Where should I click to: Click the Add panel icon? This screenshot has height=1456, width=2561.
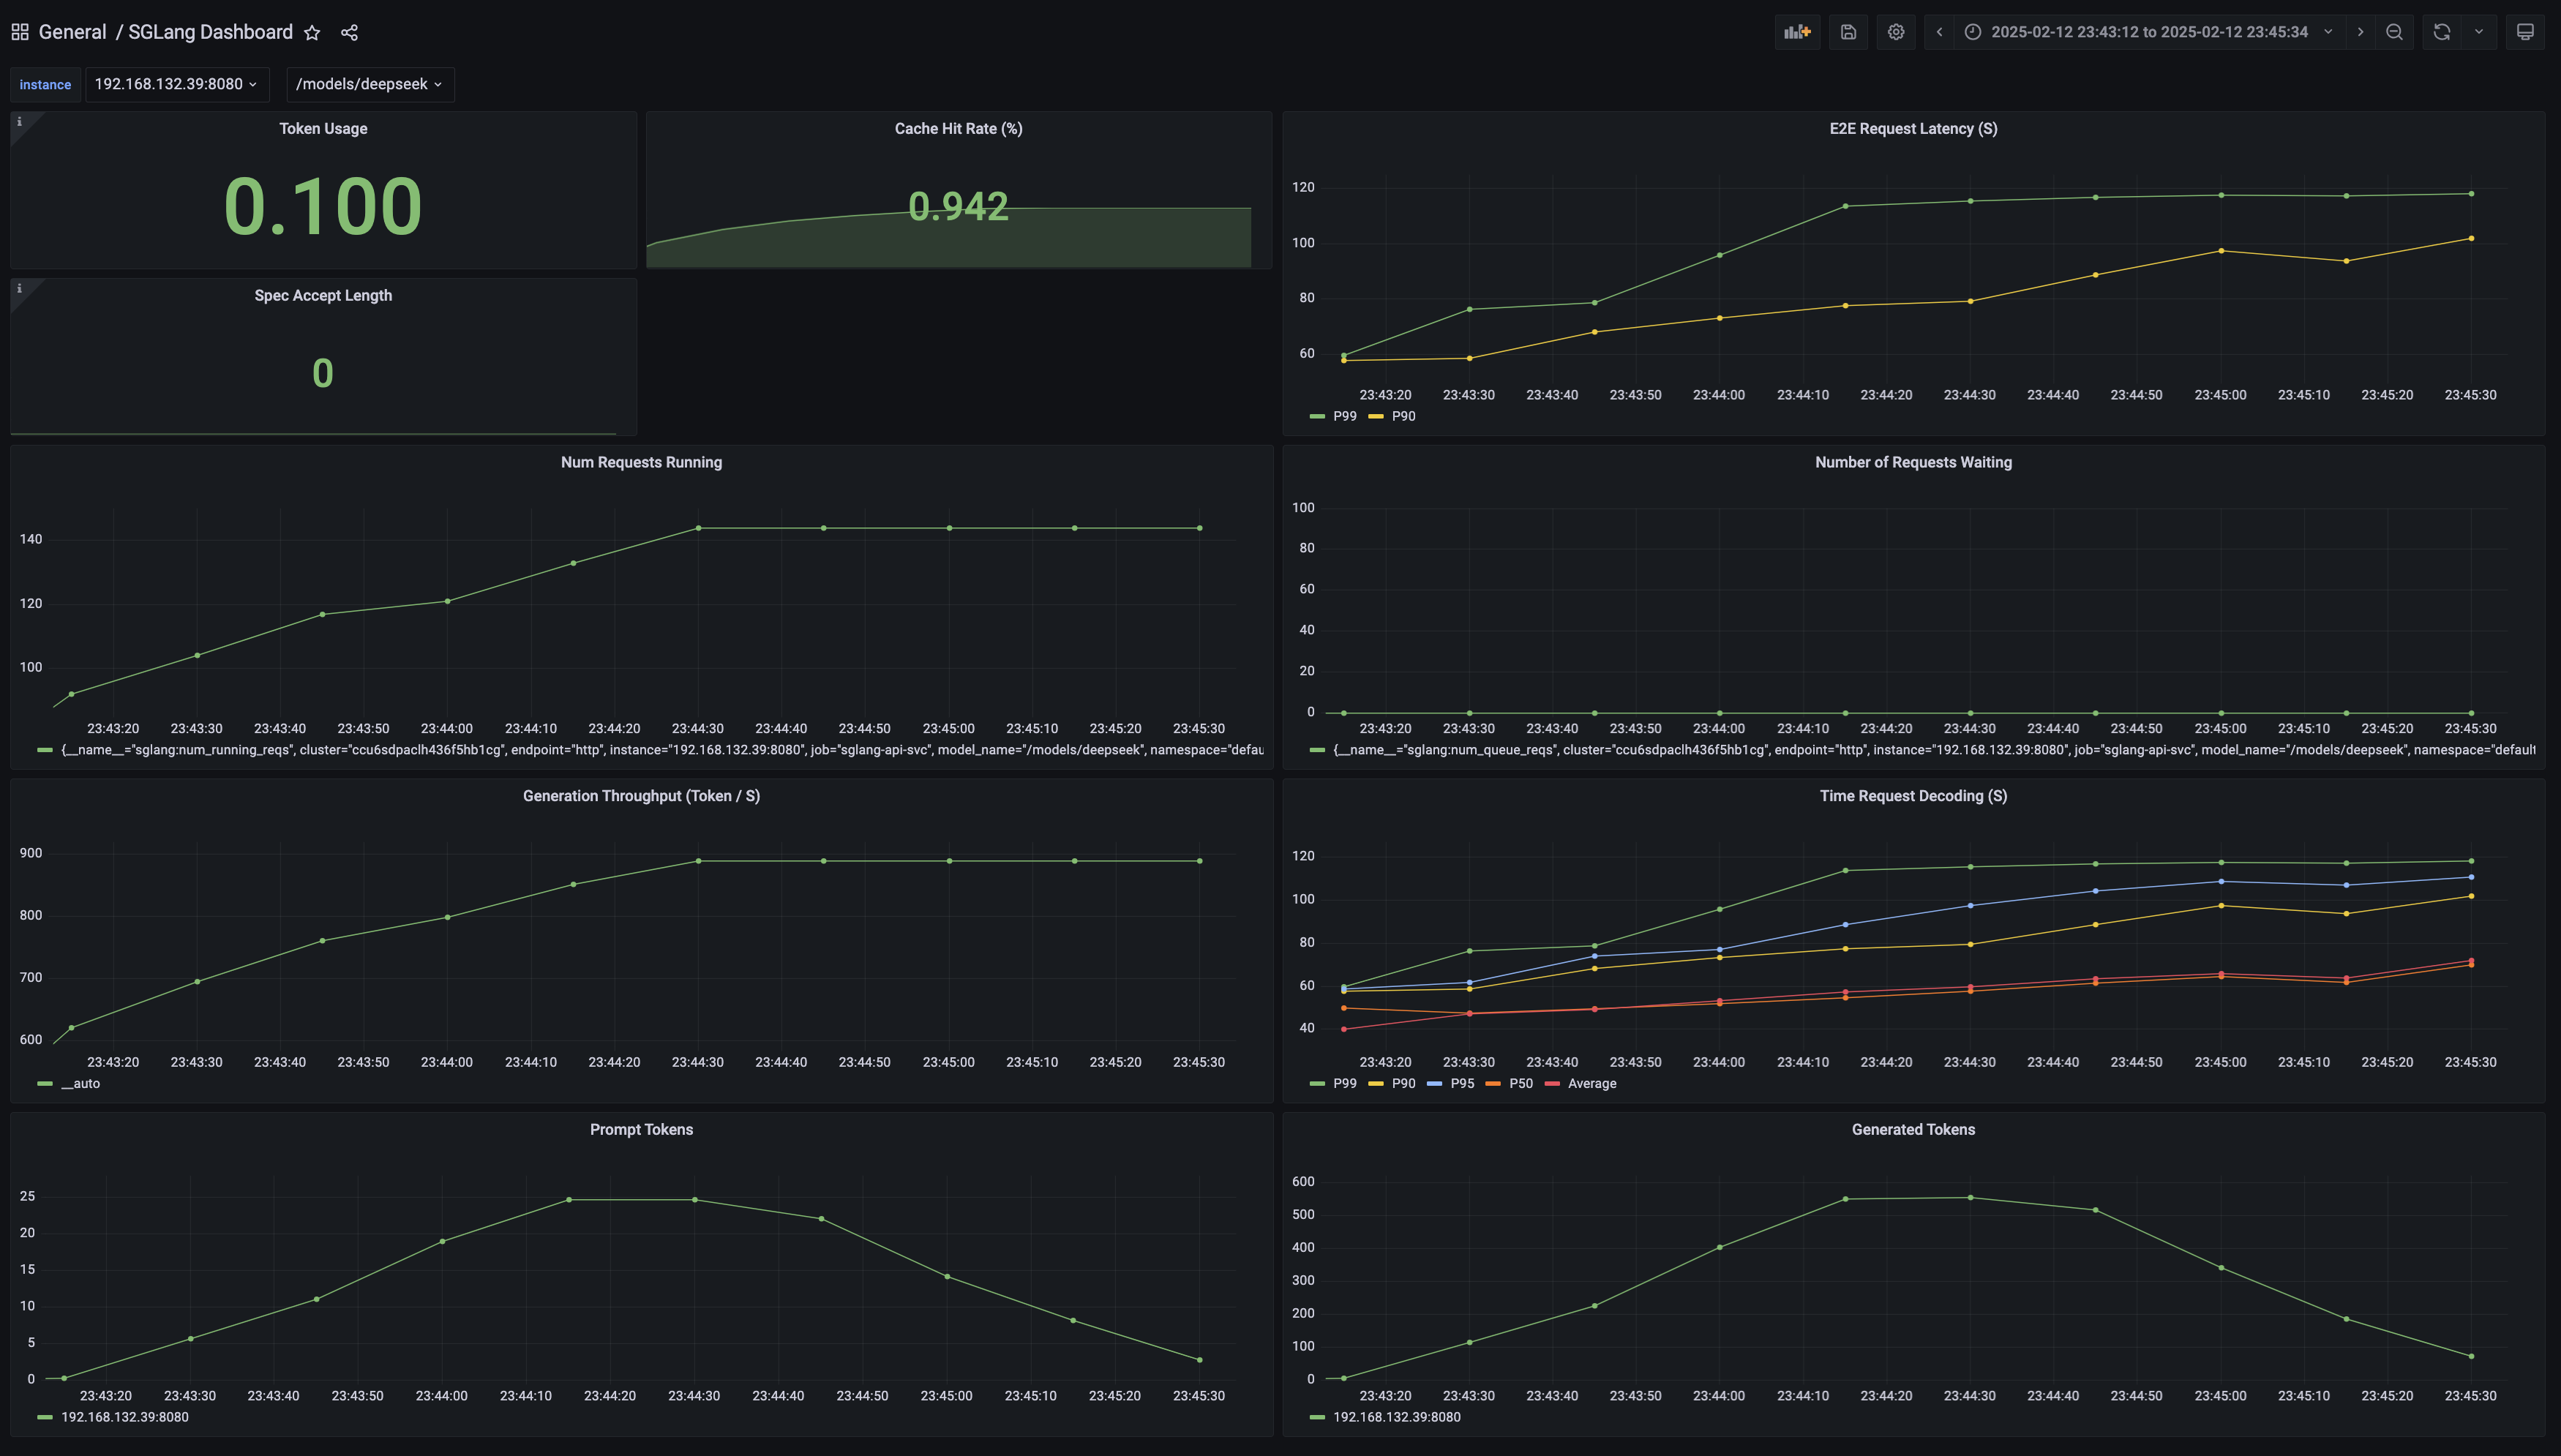(1797, 32)
